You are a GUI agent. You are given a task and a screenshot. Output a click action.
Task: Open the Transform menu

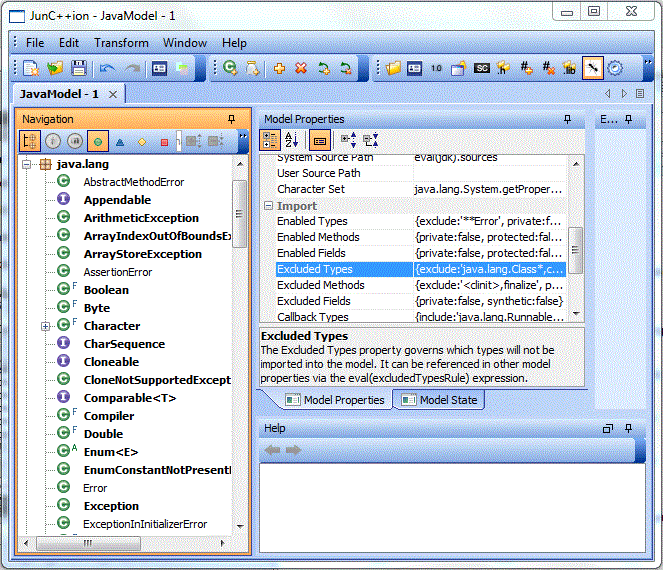[121, 43]
